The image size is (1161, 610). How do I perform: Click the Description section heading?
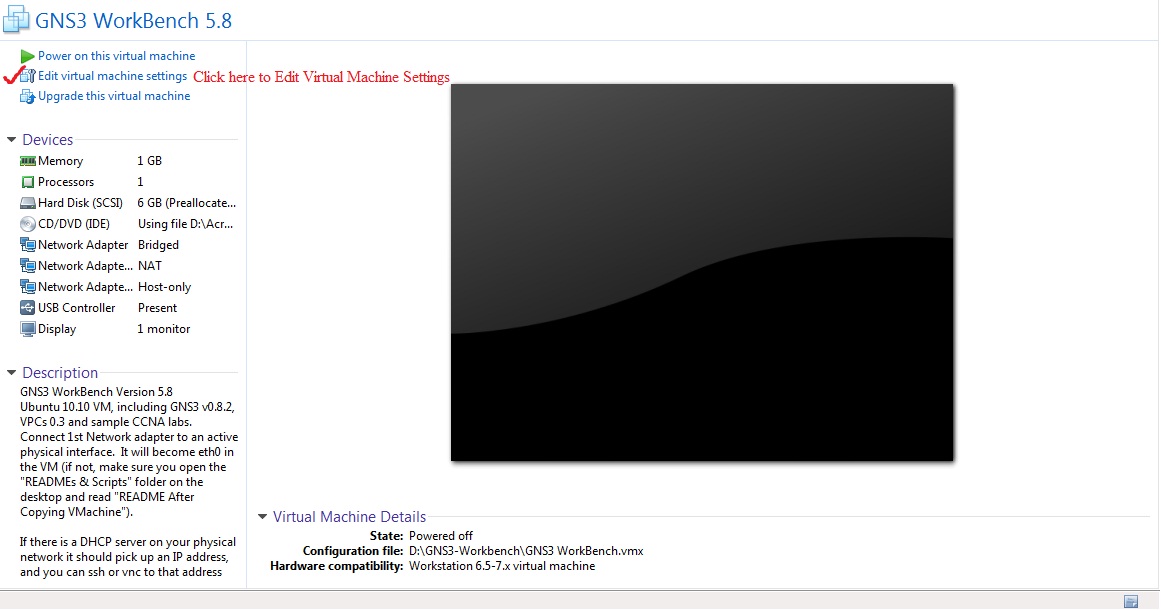[60, 373]
